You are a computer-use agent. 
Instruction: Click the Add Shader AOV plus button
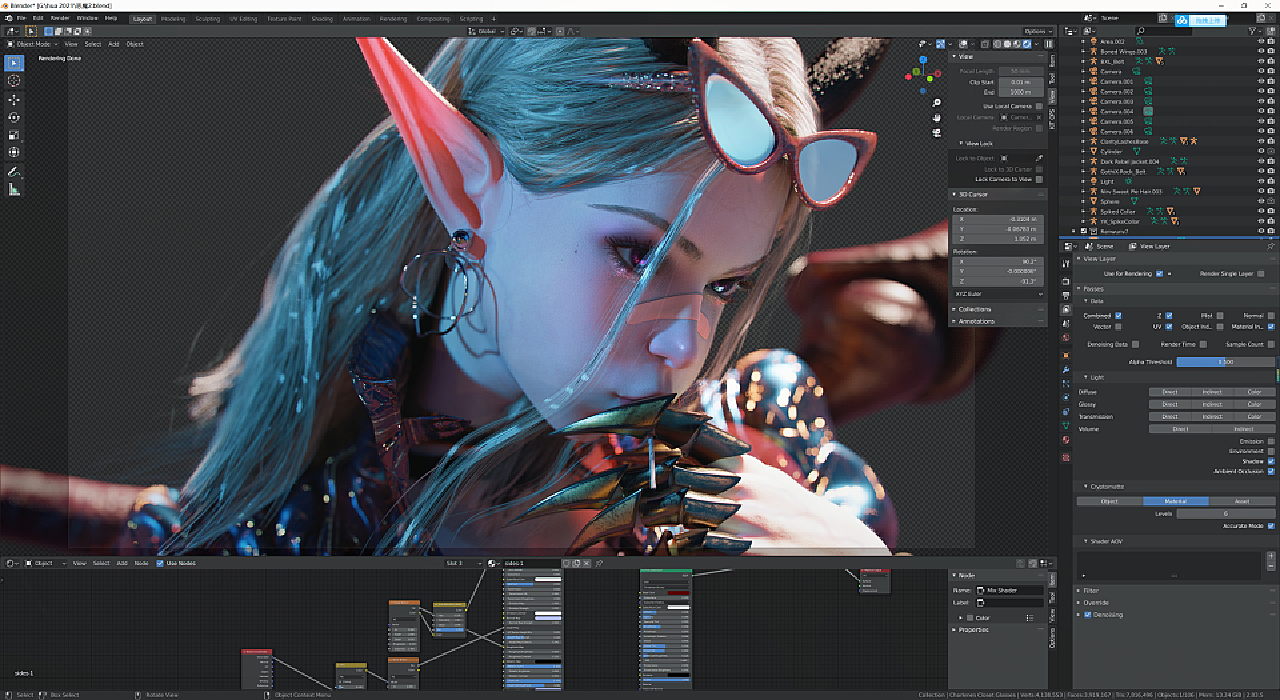[x=1270, y=556]
